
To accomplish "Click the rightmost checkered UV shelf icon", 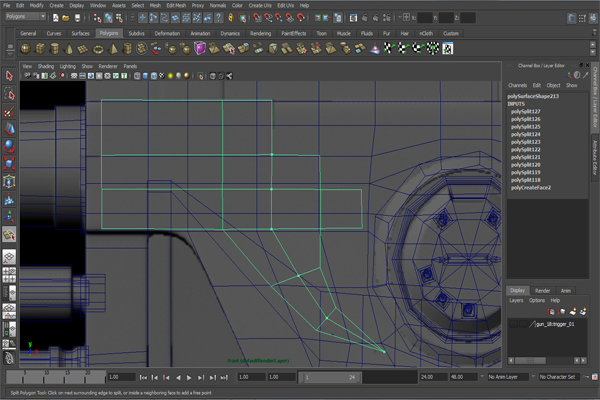I will point(448,49).
